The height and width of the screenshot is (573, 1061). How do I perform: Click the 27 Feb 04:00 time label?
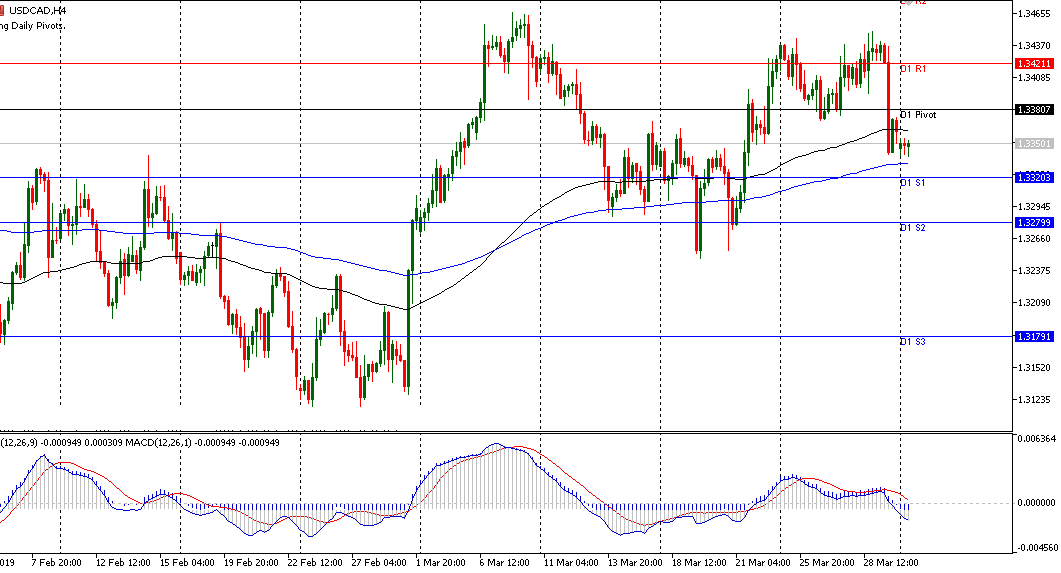click(379, 563)
